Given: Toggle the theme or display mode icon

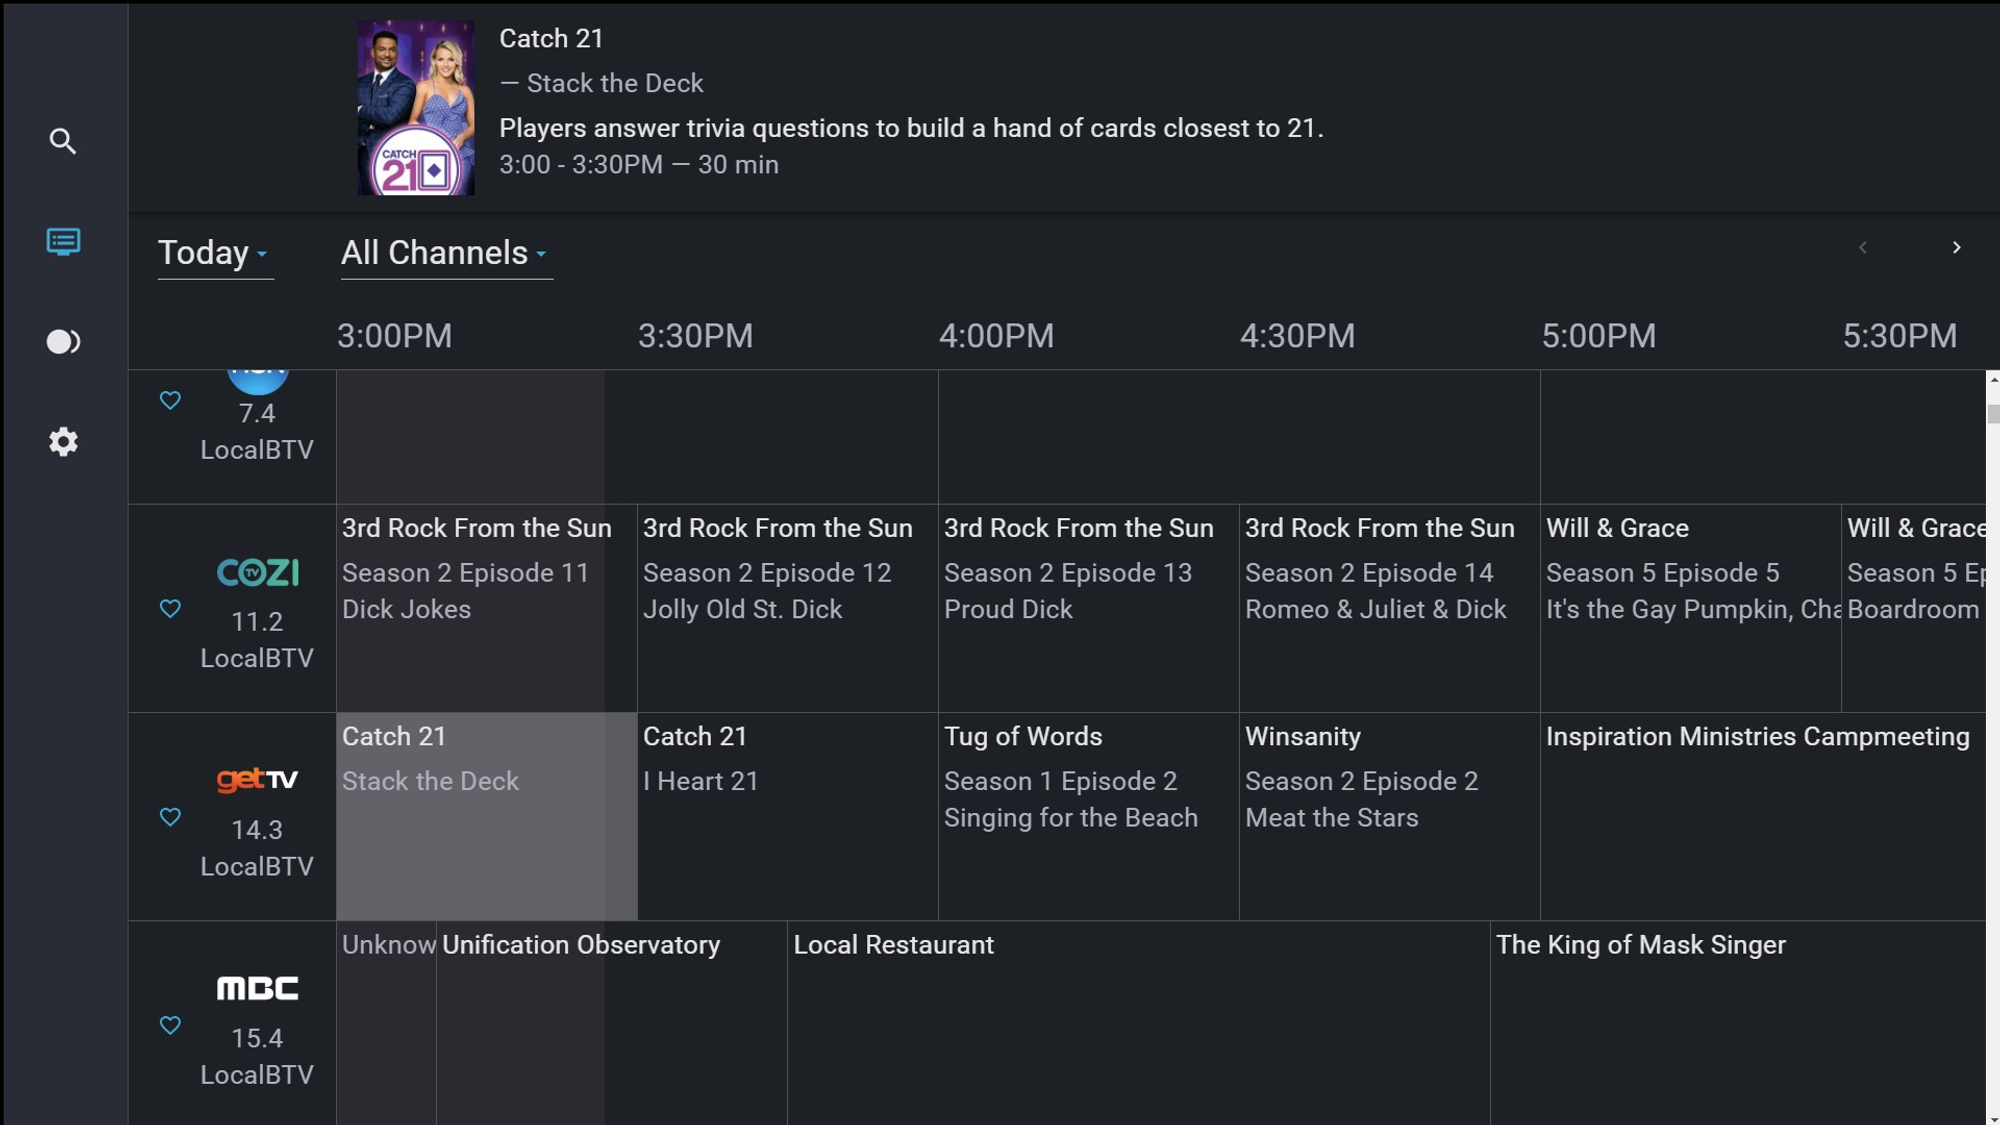Looking at the screenshot, I should [x=63, y=342].
